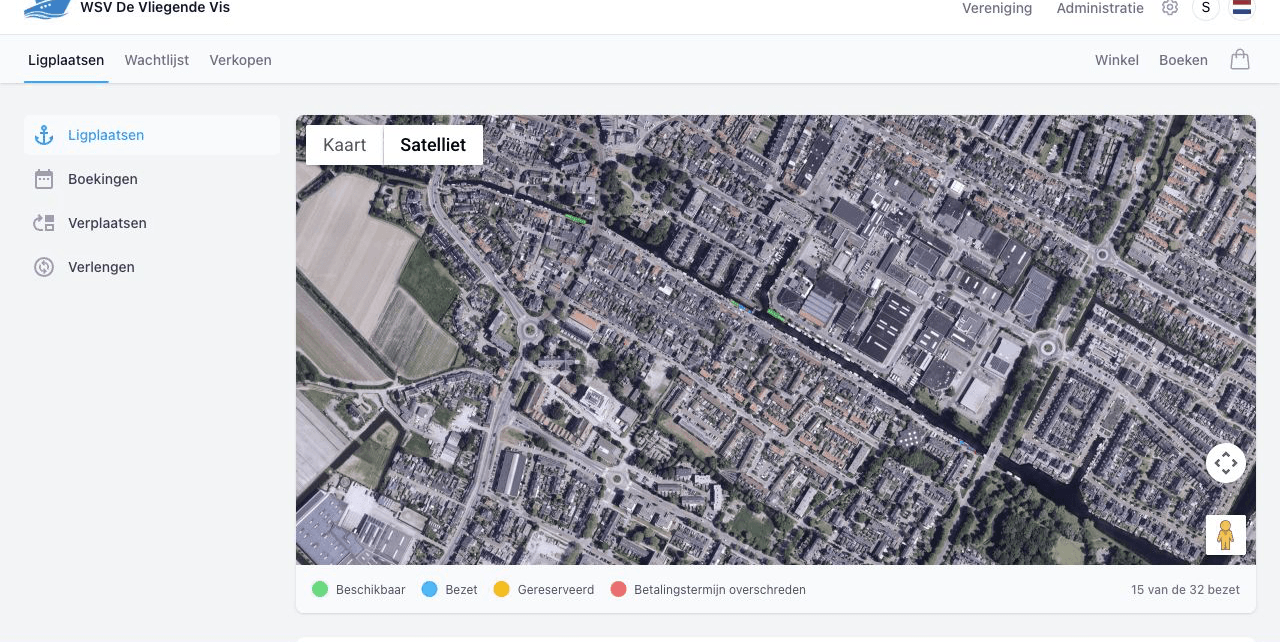Open the Vereniging menu
The height and width of the screenshot is (642, 1280).
997,8
